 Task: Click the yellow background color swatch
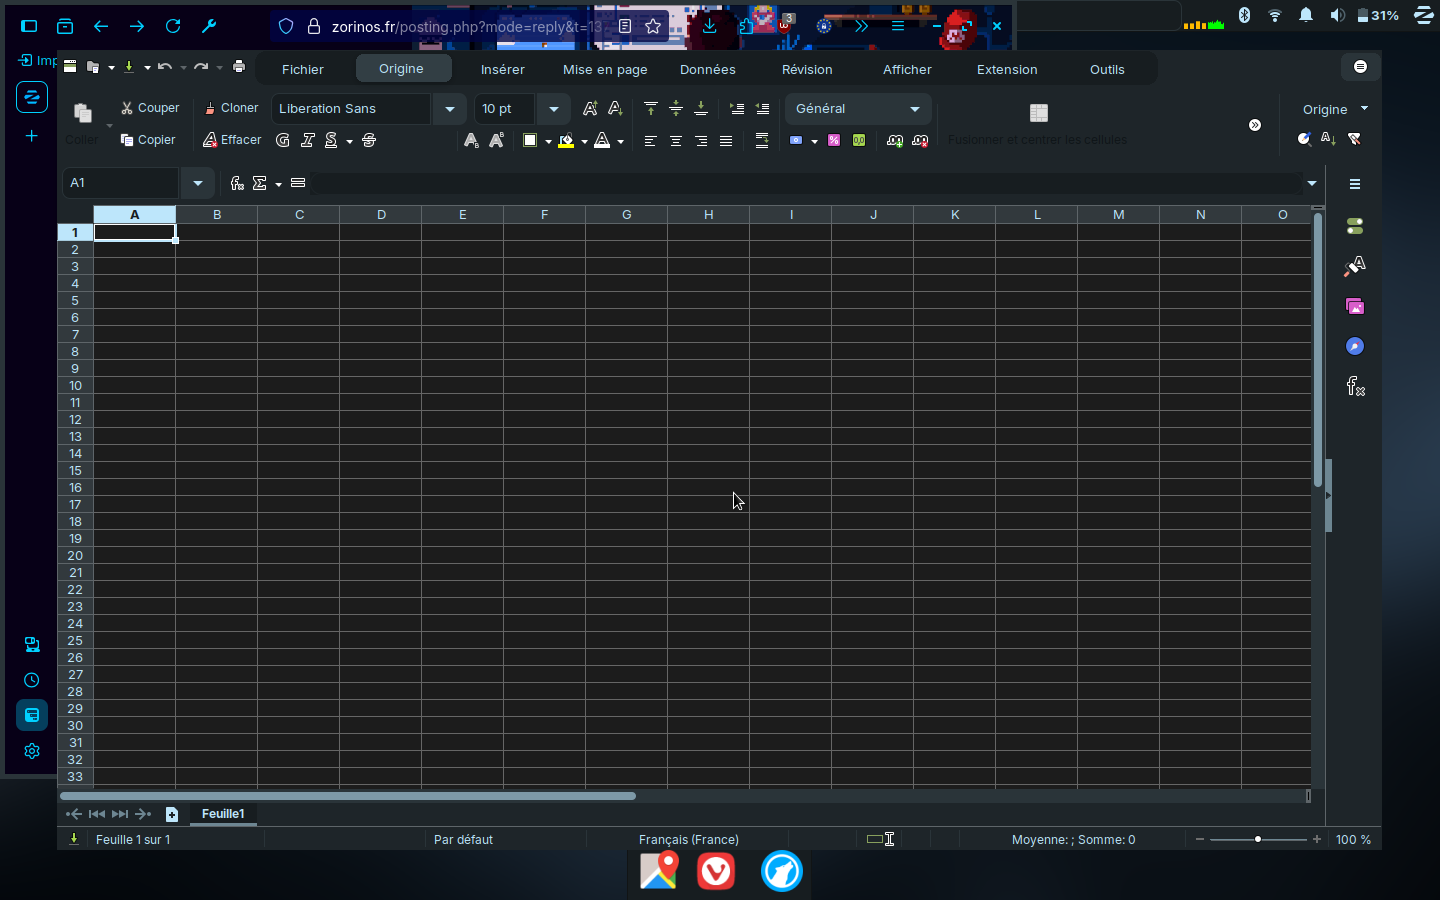[x=566, y=141]
